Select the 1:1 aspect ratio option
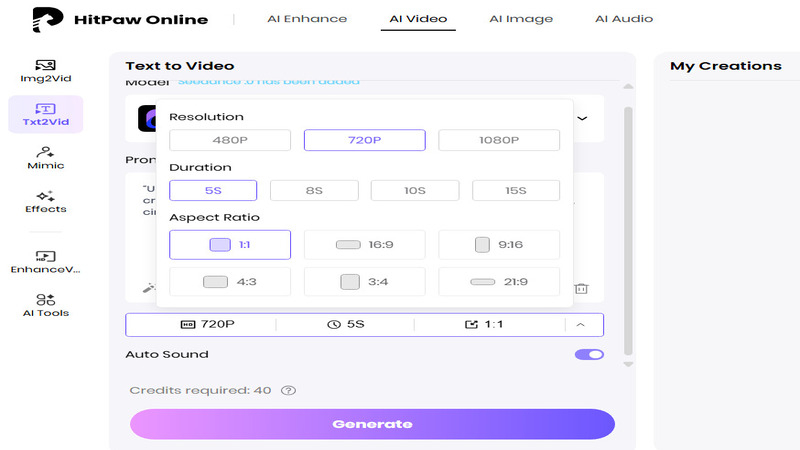 coord(230,244)
